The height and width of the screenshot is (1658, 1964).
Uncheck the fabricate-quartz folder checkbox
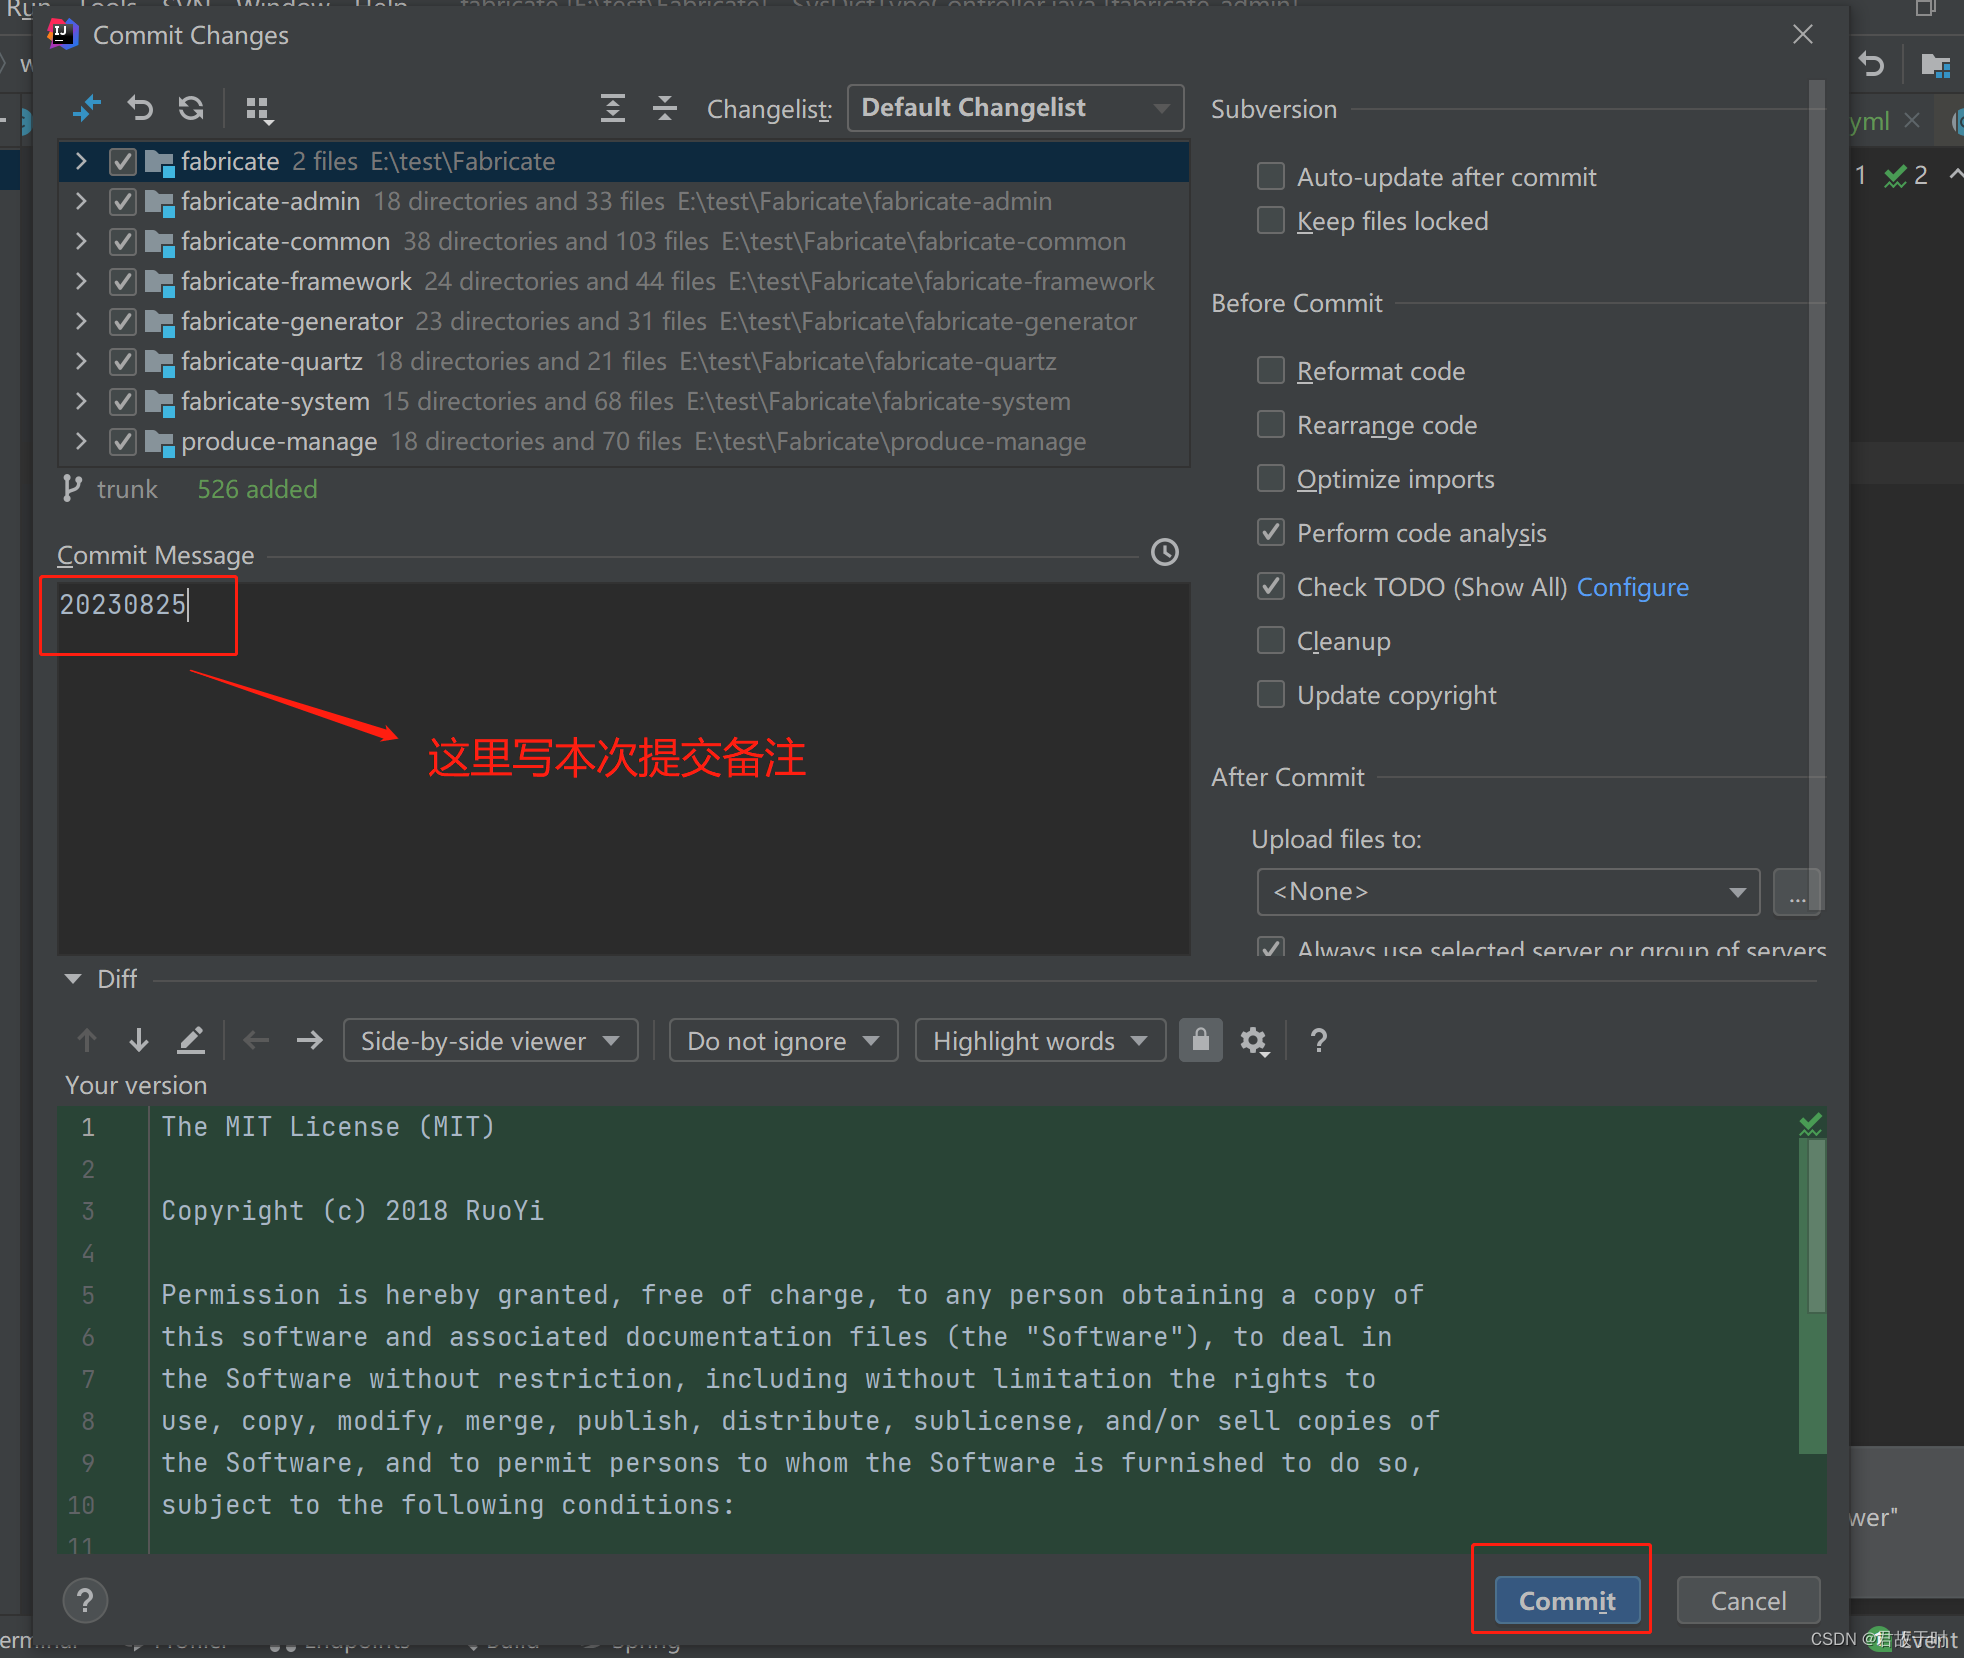tap(123, 361)
